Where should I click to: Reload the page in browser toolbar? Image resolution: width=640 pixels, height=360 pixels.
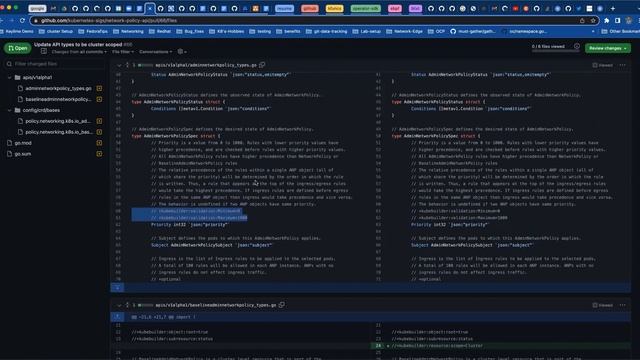pos(22,20)
